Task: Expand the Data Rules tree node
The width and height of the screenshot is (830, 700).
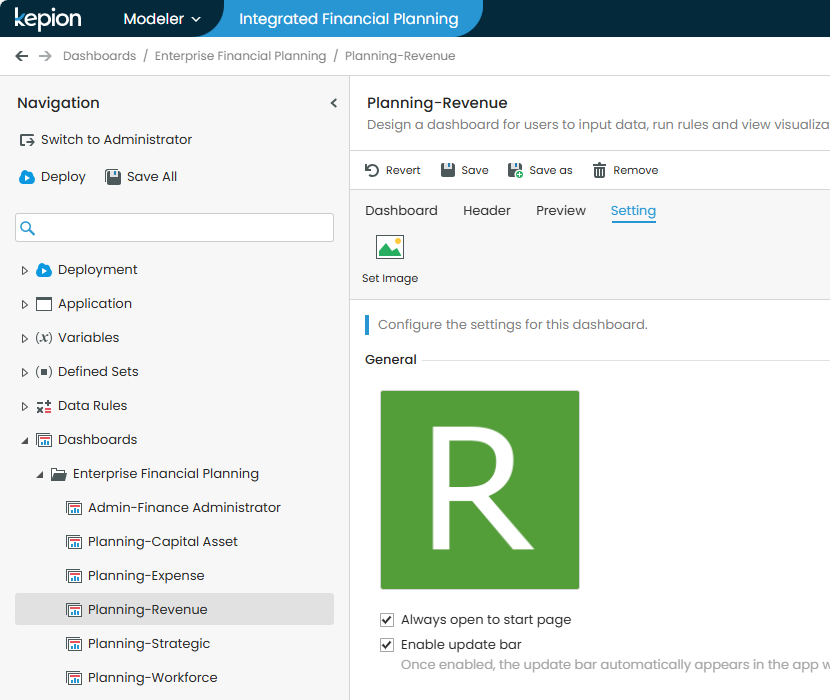Action: 25,406
